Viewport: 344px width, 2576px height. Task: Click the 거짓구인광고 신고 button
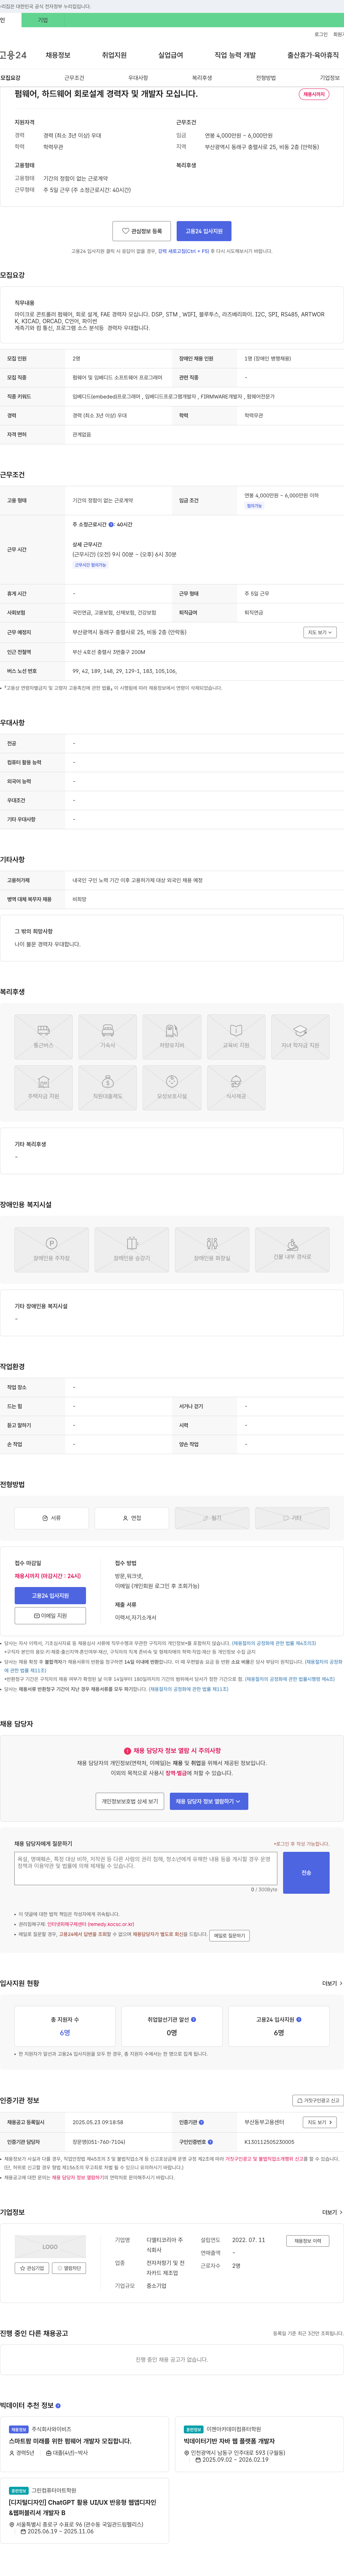(317, 2100)
